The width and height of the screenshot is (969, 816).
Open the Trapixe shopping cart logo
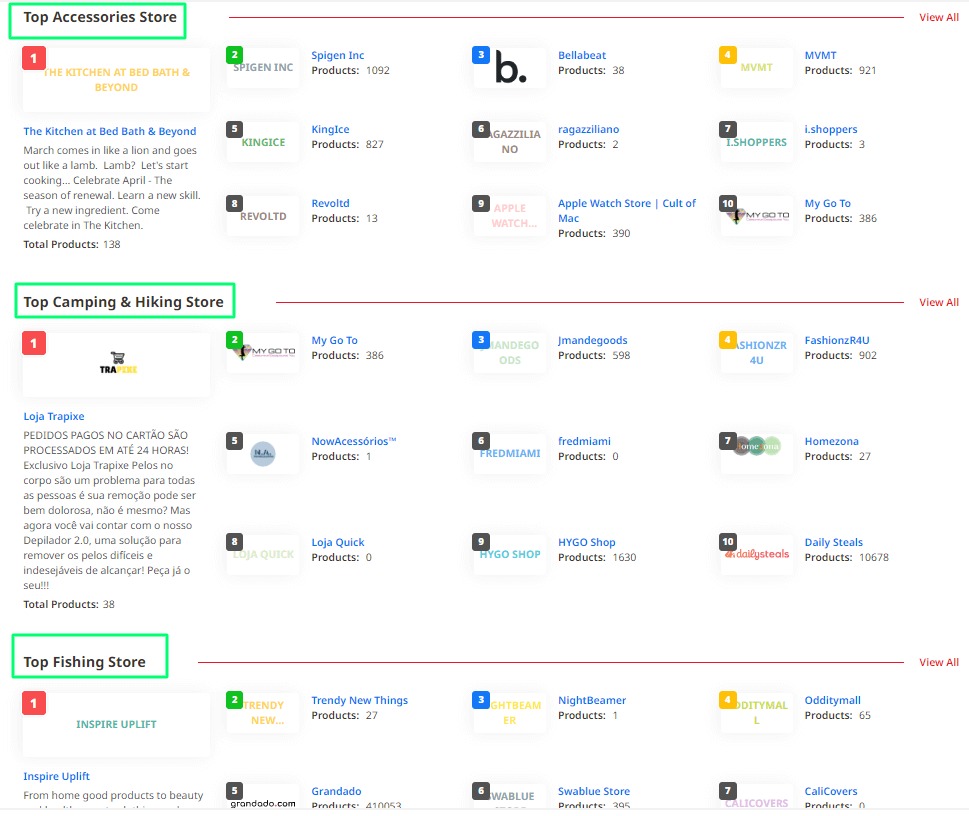[117, 363]
